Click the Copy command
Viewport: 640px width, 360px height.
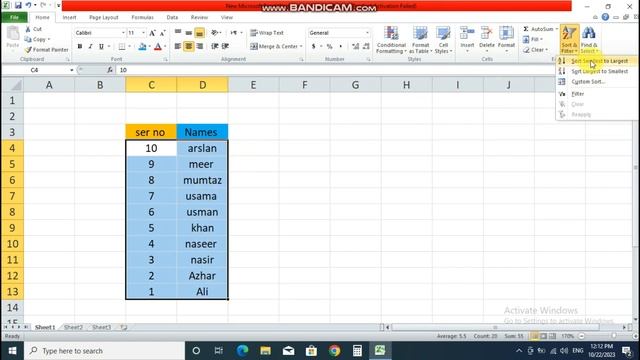[37, 40]
